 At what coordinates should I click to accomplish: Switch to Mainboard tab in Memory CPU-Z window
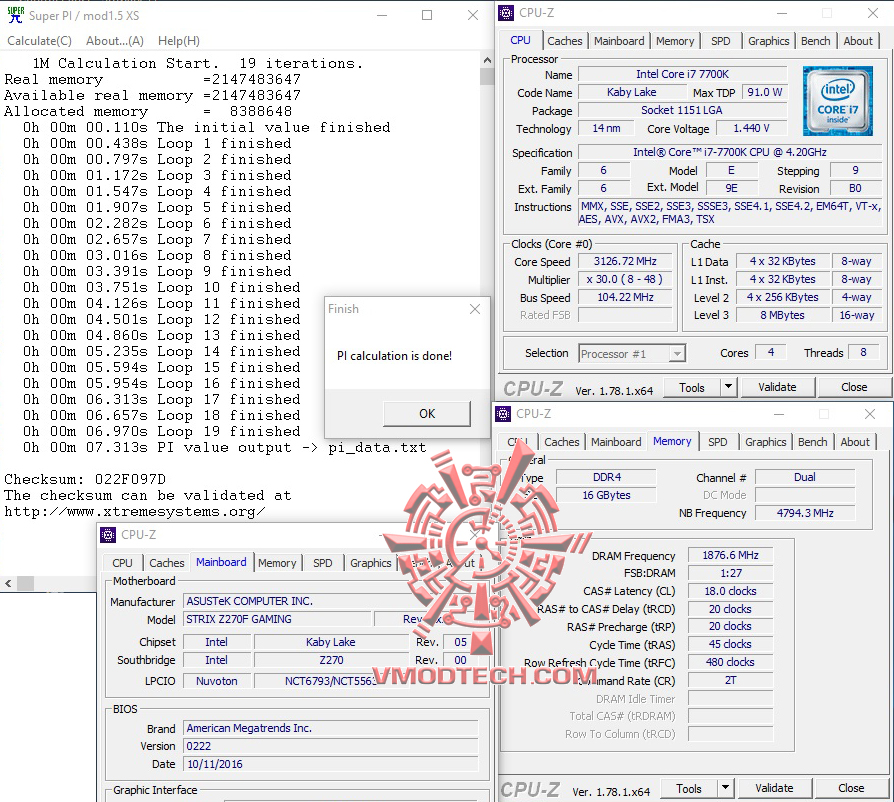point(616,442)
